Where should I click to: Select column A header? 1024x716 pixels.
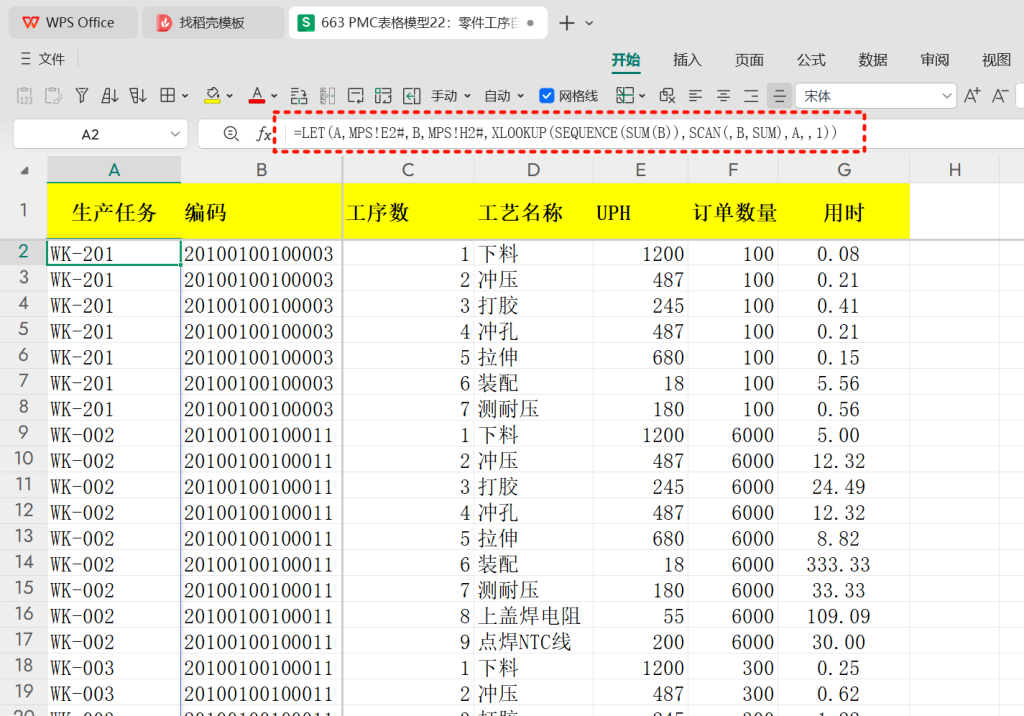(x=114, y=170)
